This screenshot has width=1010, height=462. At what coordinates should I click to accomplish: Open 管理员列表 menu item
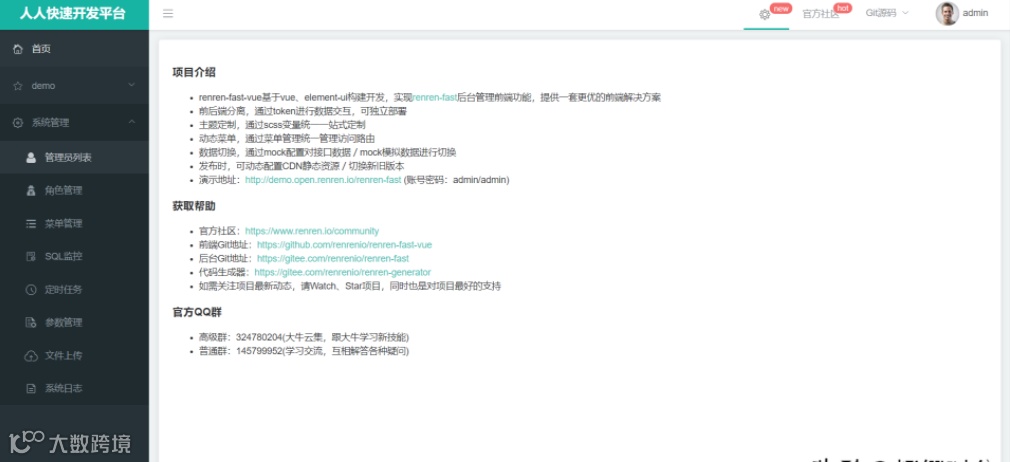(x=74, y=158)
